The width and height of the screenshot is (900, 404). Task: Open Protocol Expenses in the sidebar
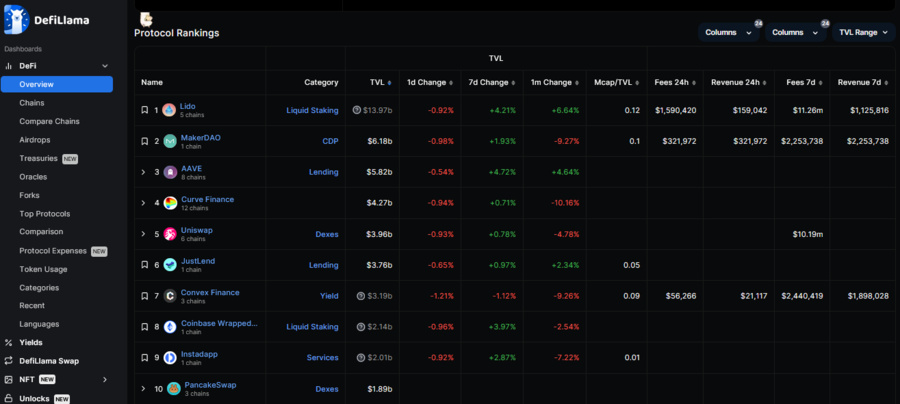pyautogui.click(x=53, y=251)
